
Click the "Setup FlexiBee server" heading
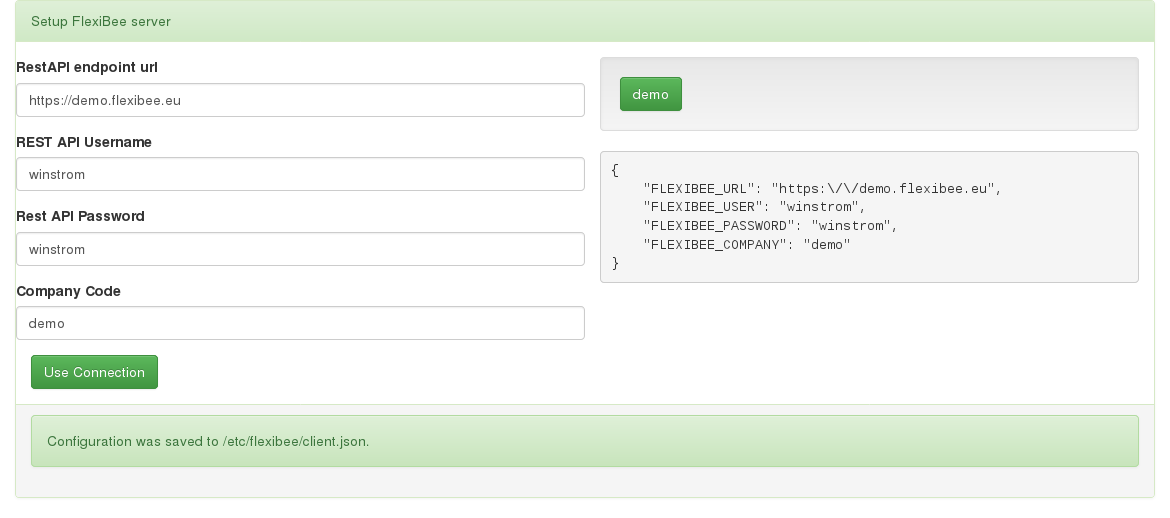(x=101, y=22)
